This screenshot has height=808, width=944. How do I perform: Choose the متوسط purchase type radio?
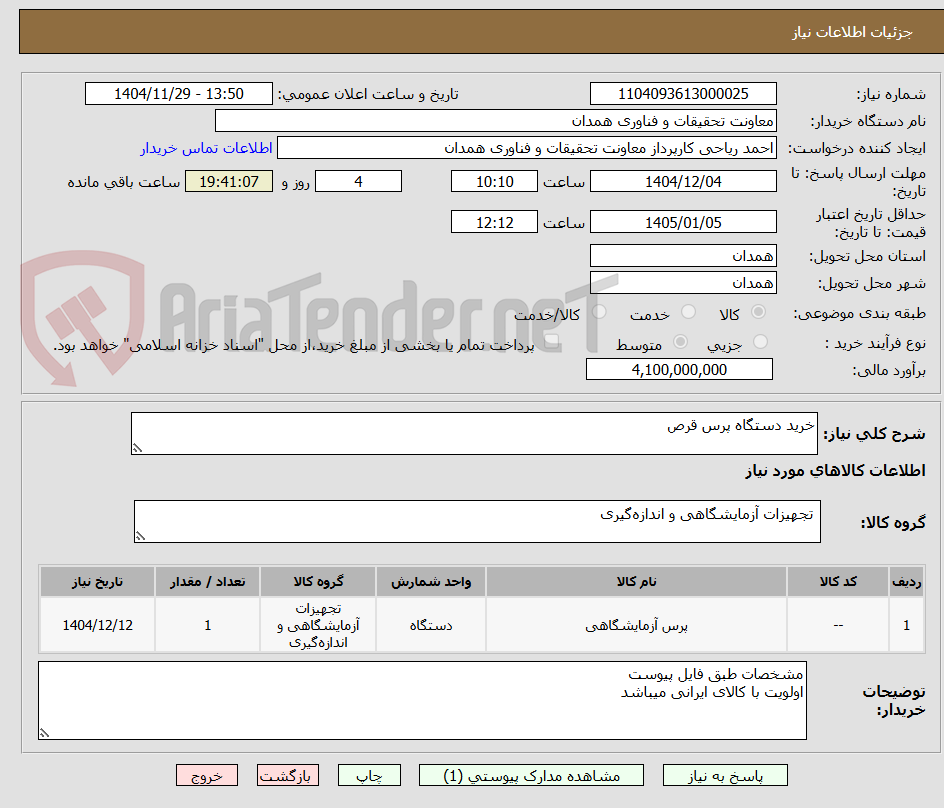tap(680, 342)
